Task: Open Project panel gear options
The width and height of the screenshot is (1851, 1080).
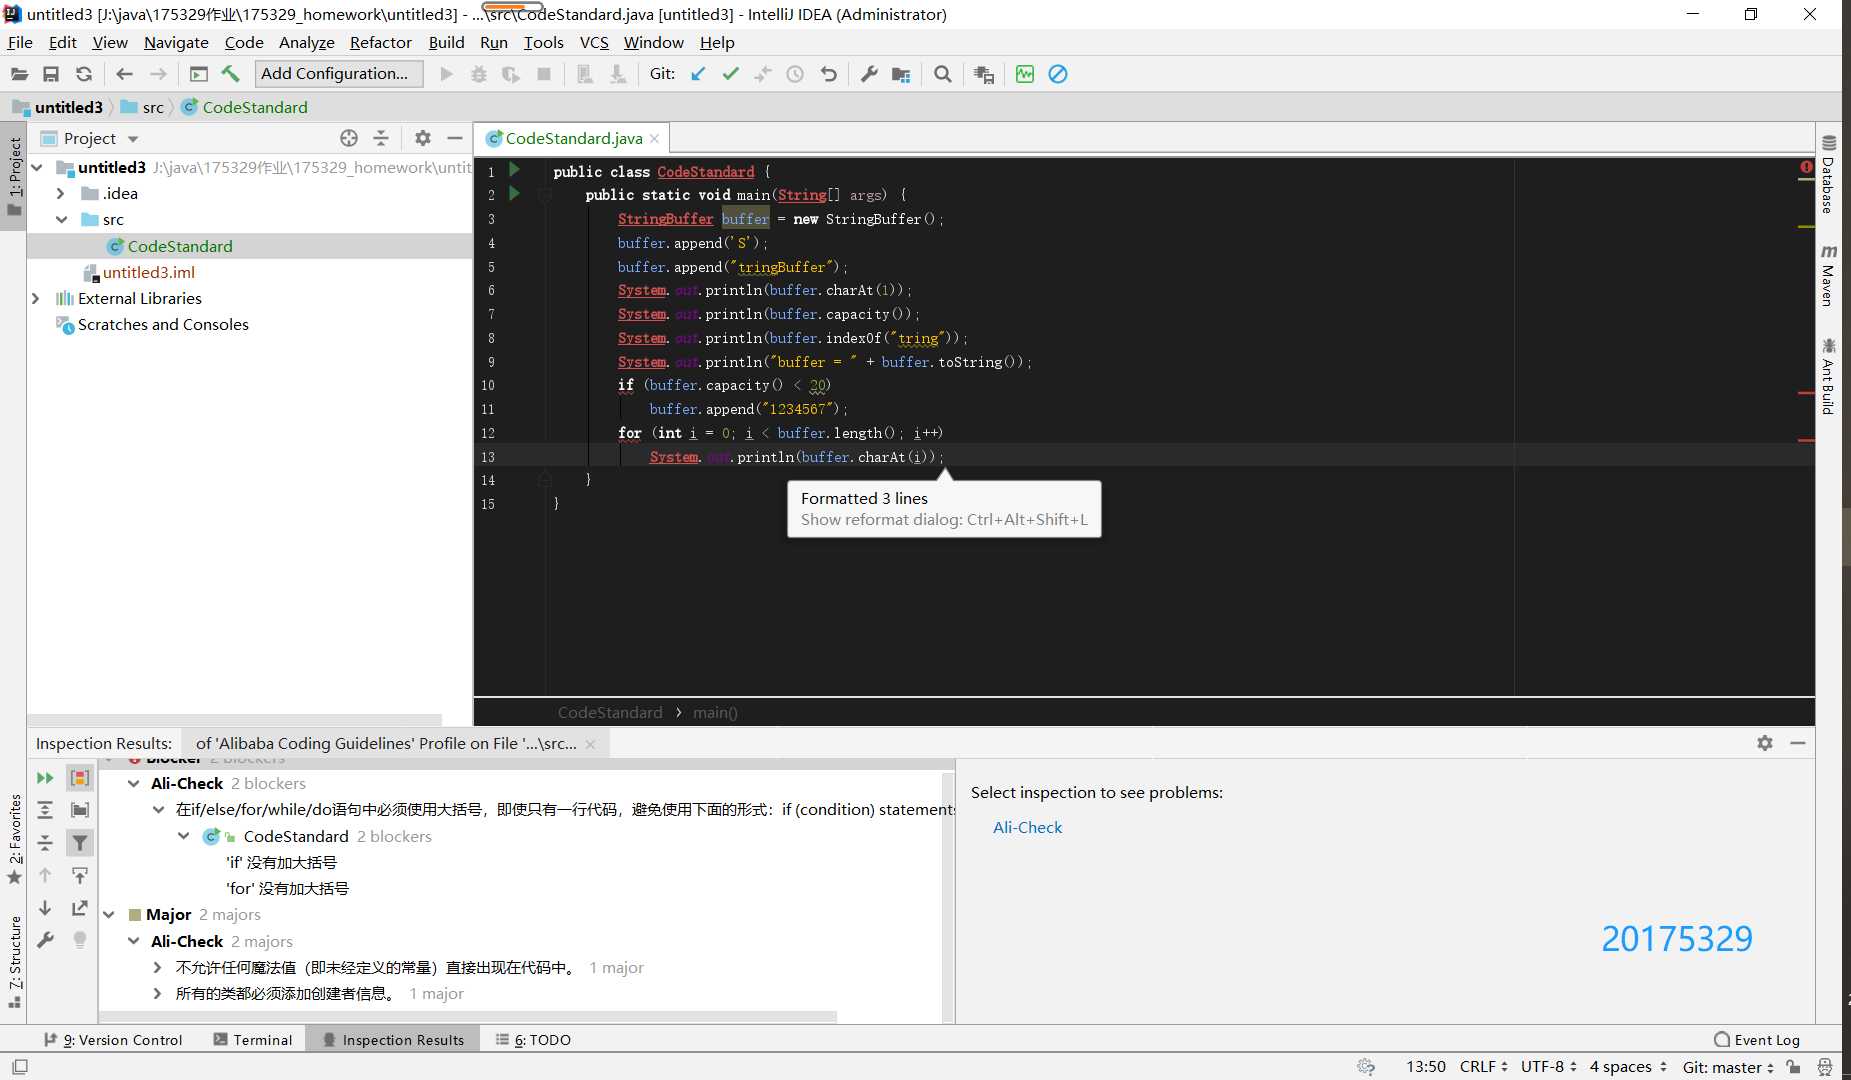Action: [x=423, y=138]
